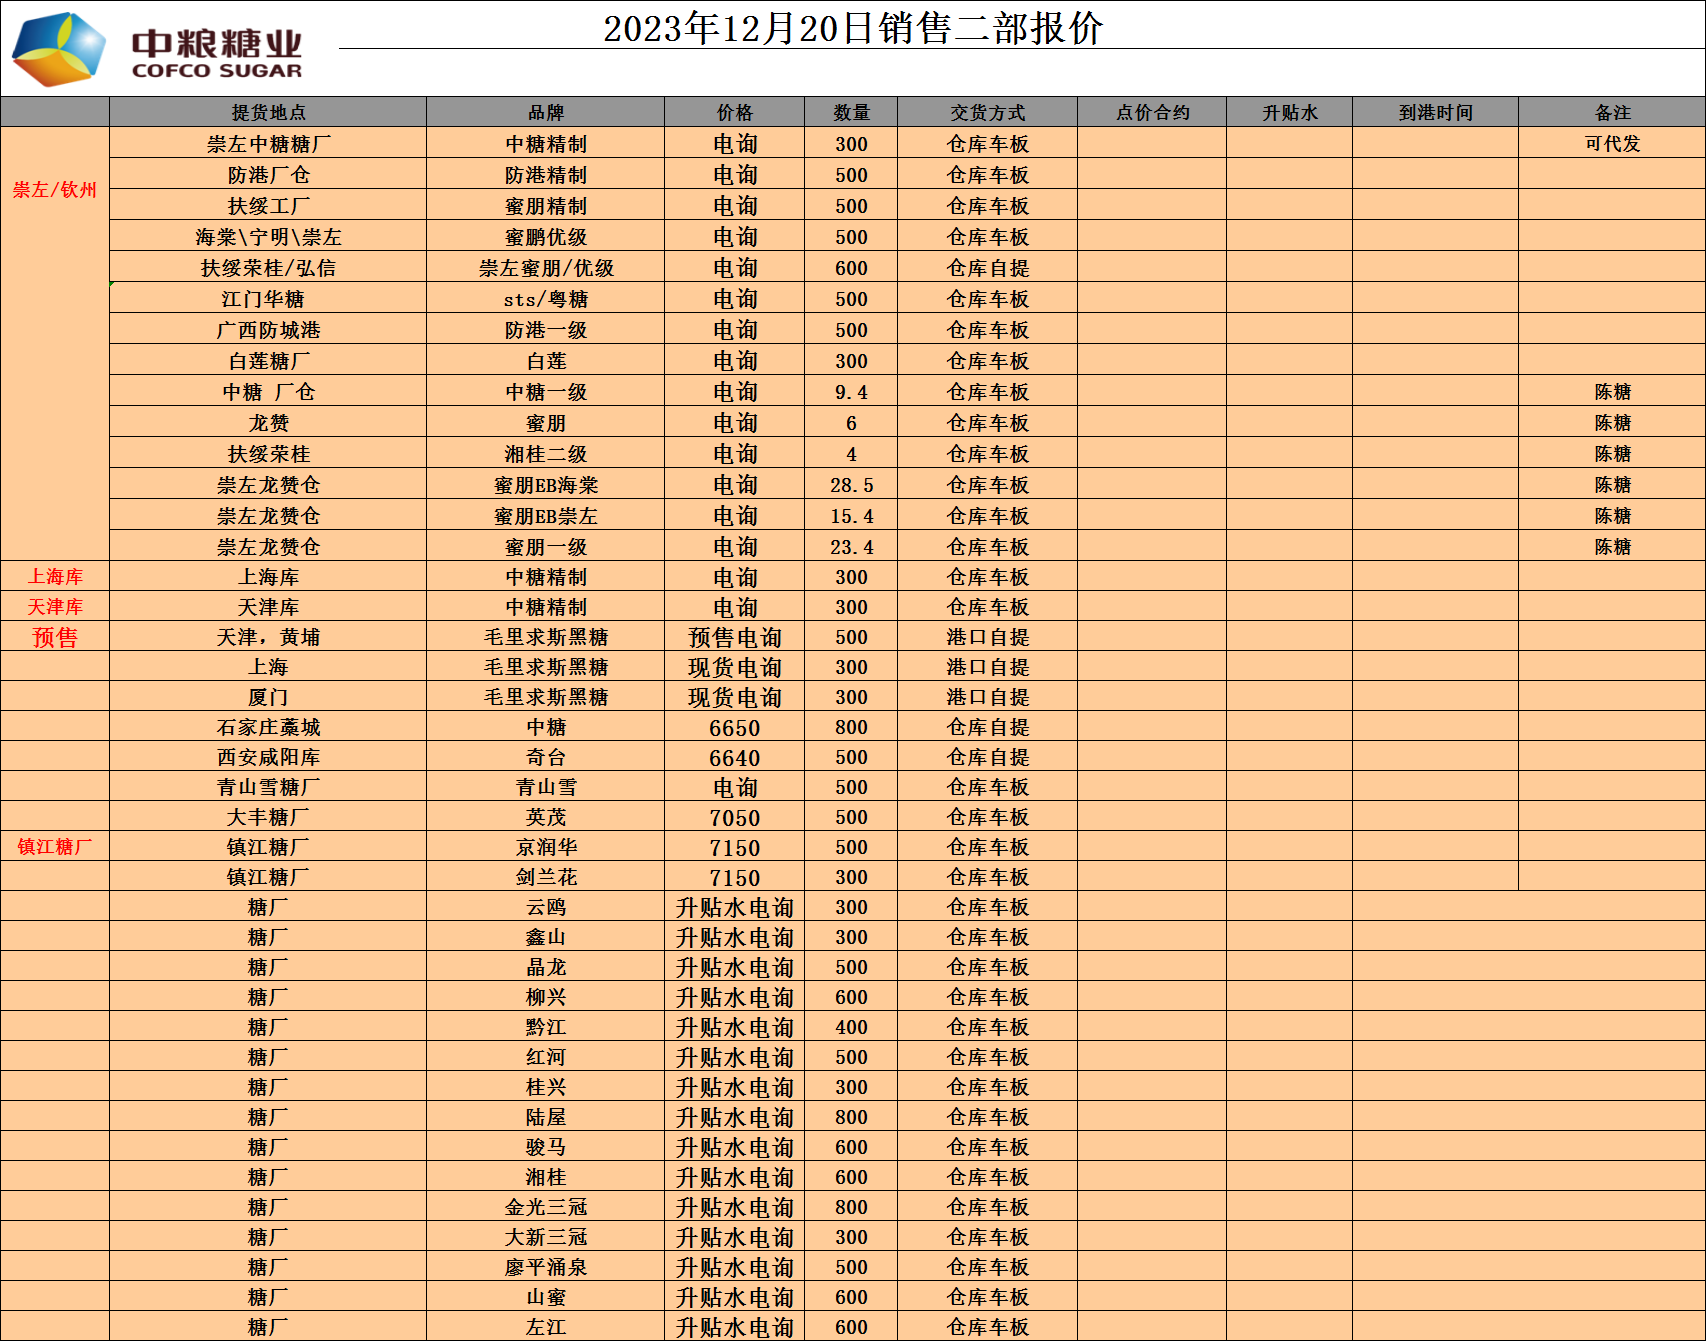Select the 品牌 column header
Image resolution: width=1706 pixels, height=1341 pixels.
545,112
